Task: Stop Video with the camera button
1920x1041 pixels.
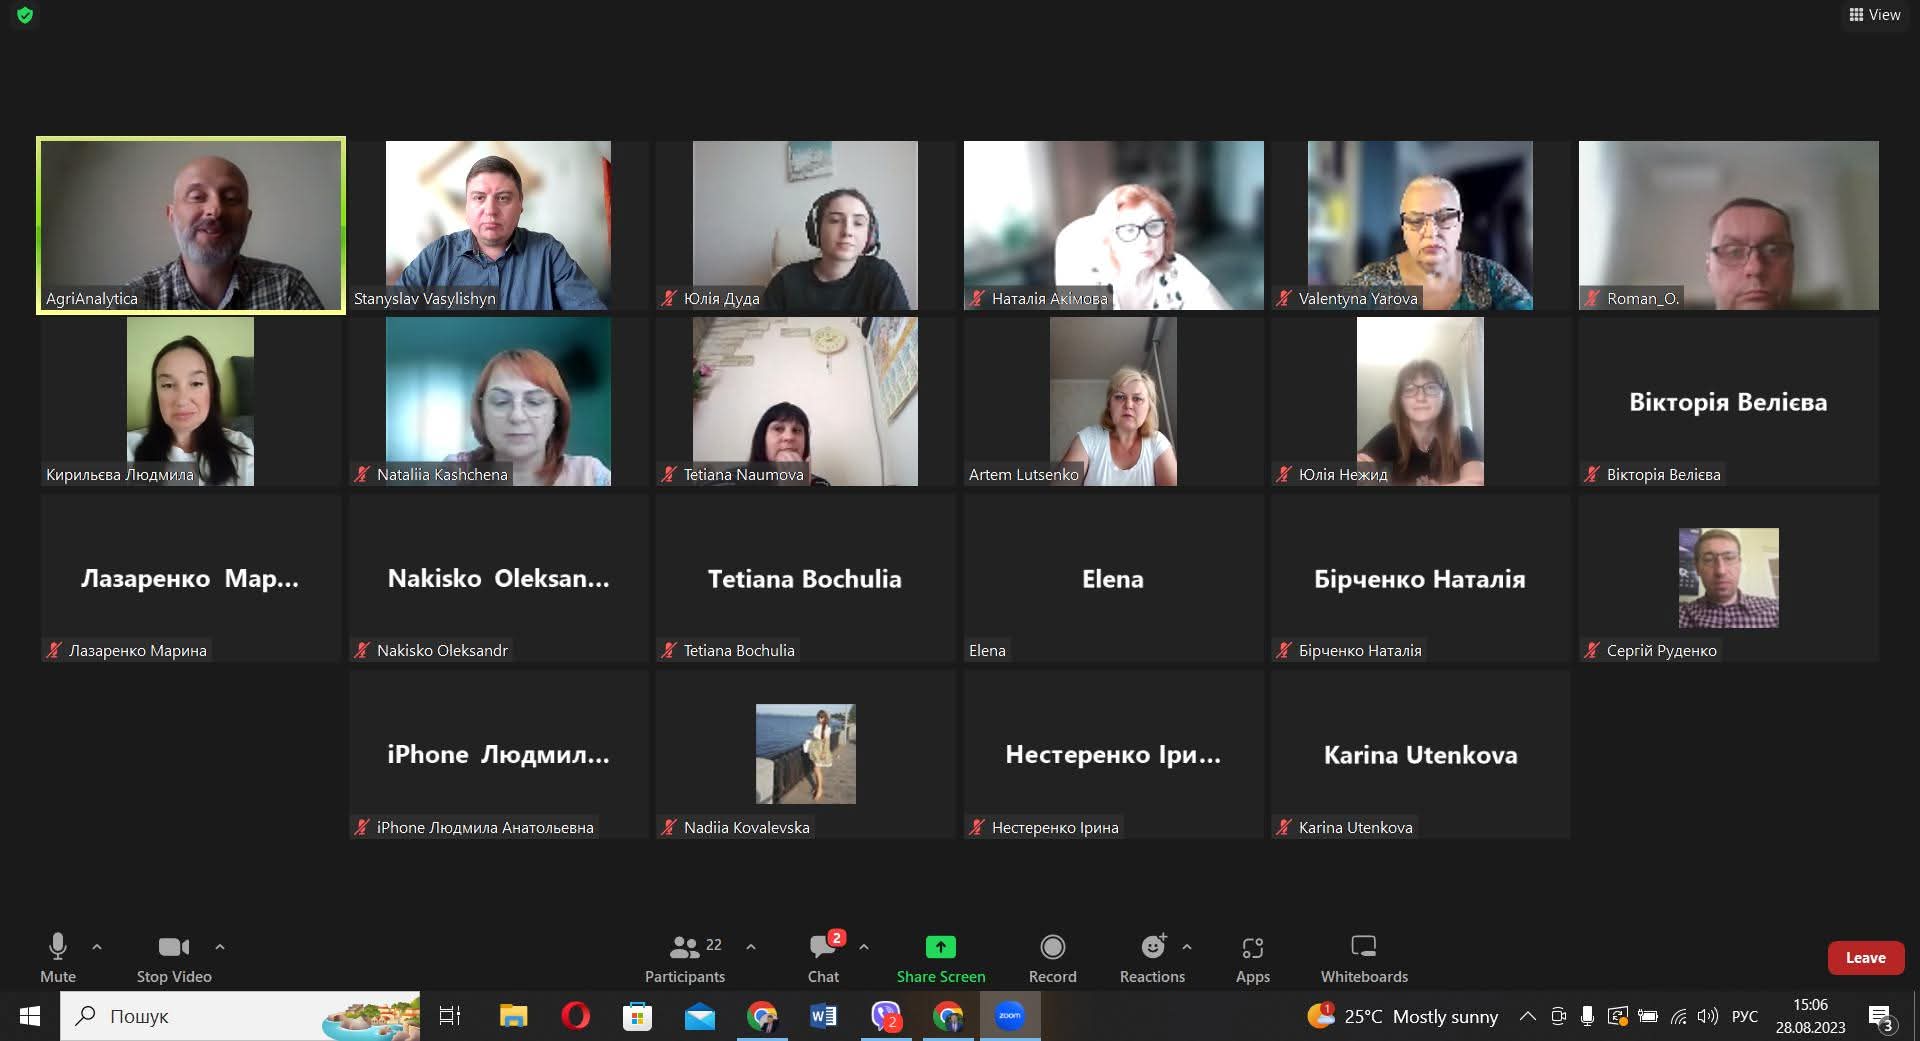Action: click(x=174, y=957)
